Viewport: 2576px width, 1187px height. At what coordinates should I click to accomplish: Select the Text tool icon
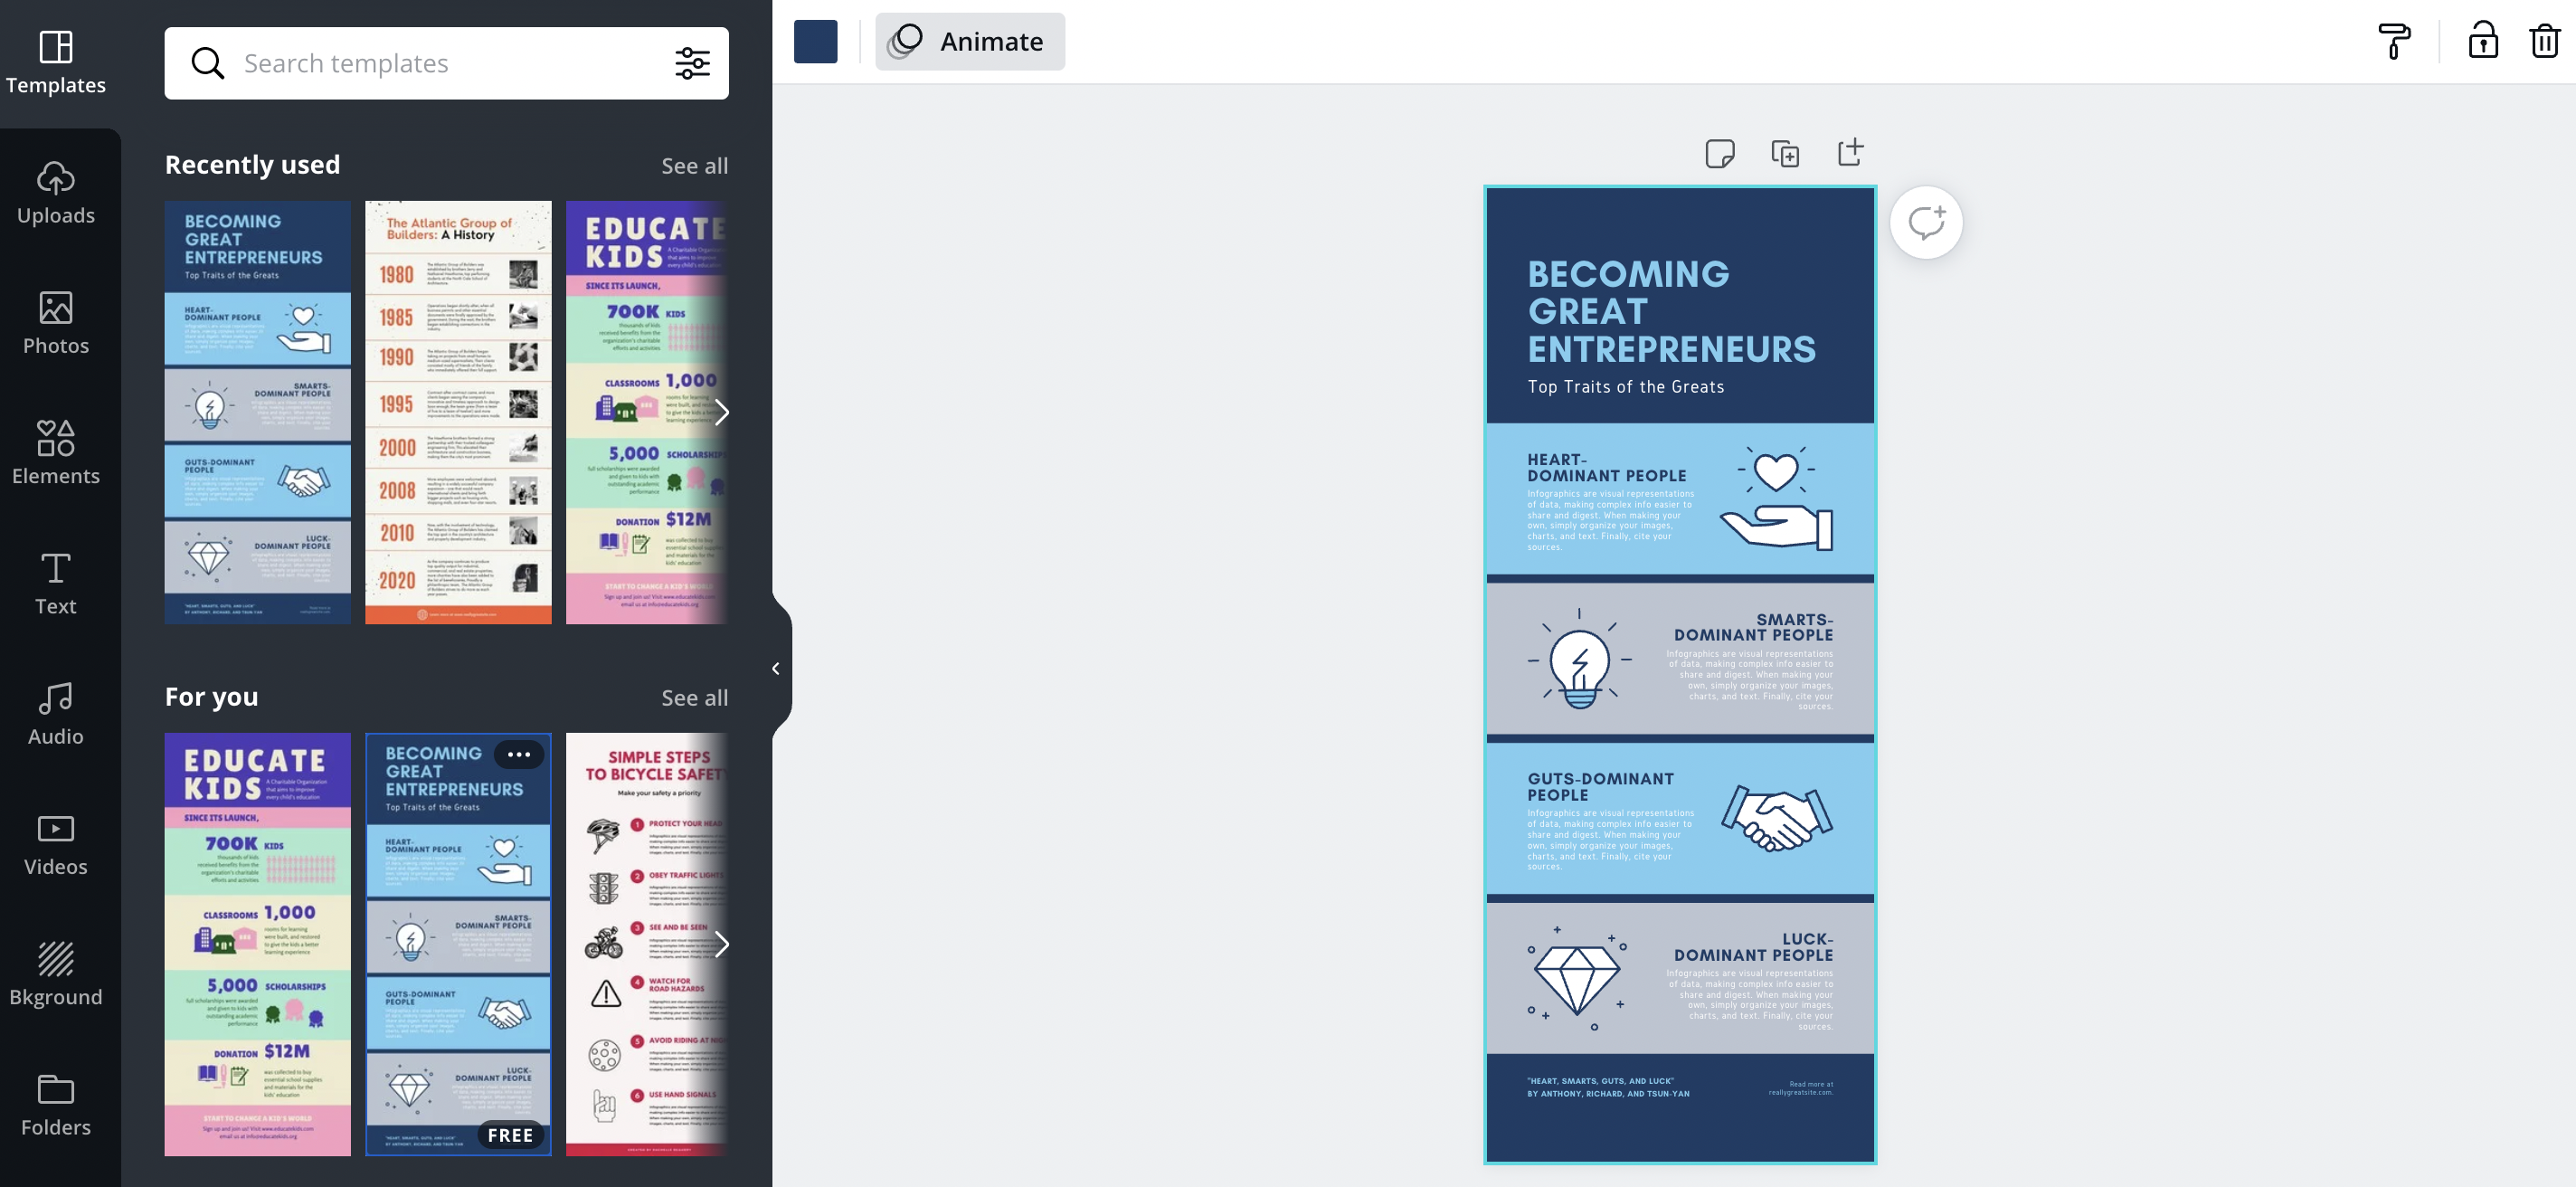tap(56, 580)
